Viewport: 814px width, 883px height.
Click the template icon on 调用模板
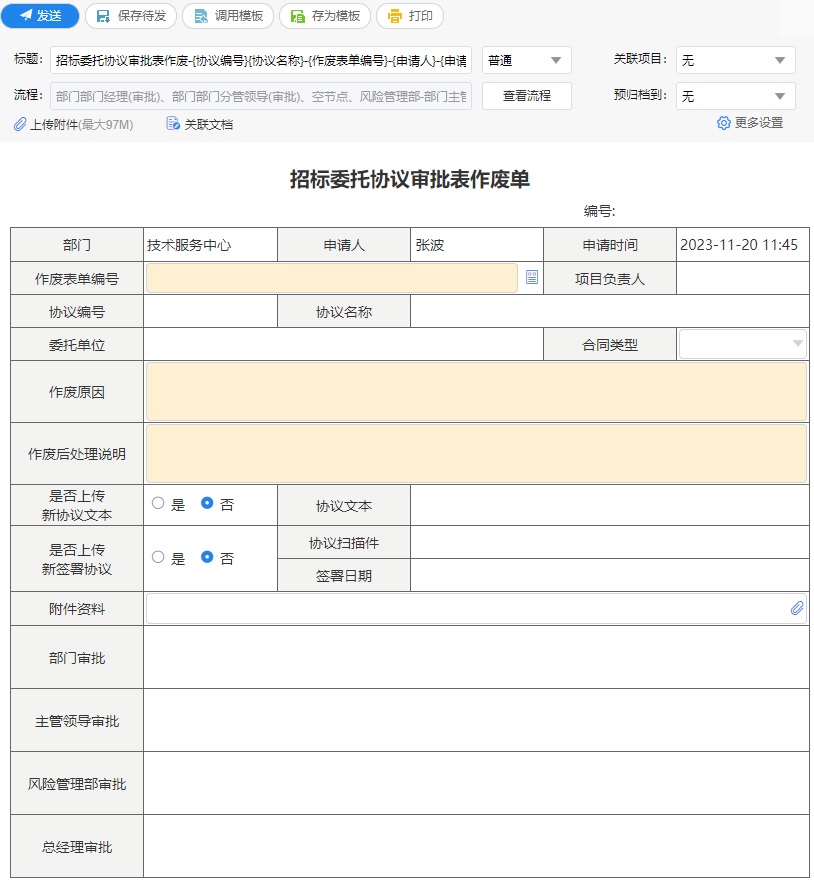pos(201,16)
